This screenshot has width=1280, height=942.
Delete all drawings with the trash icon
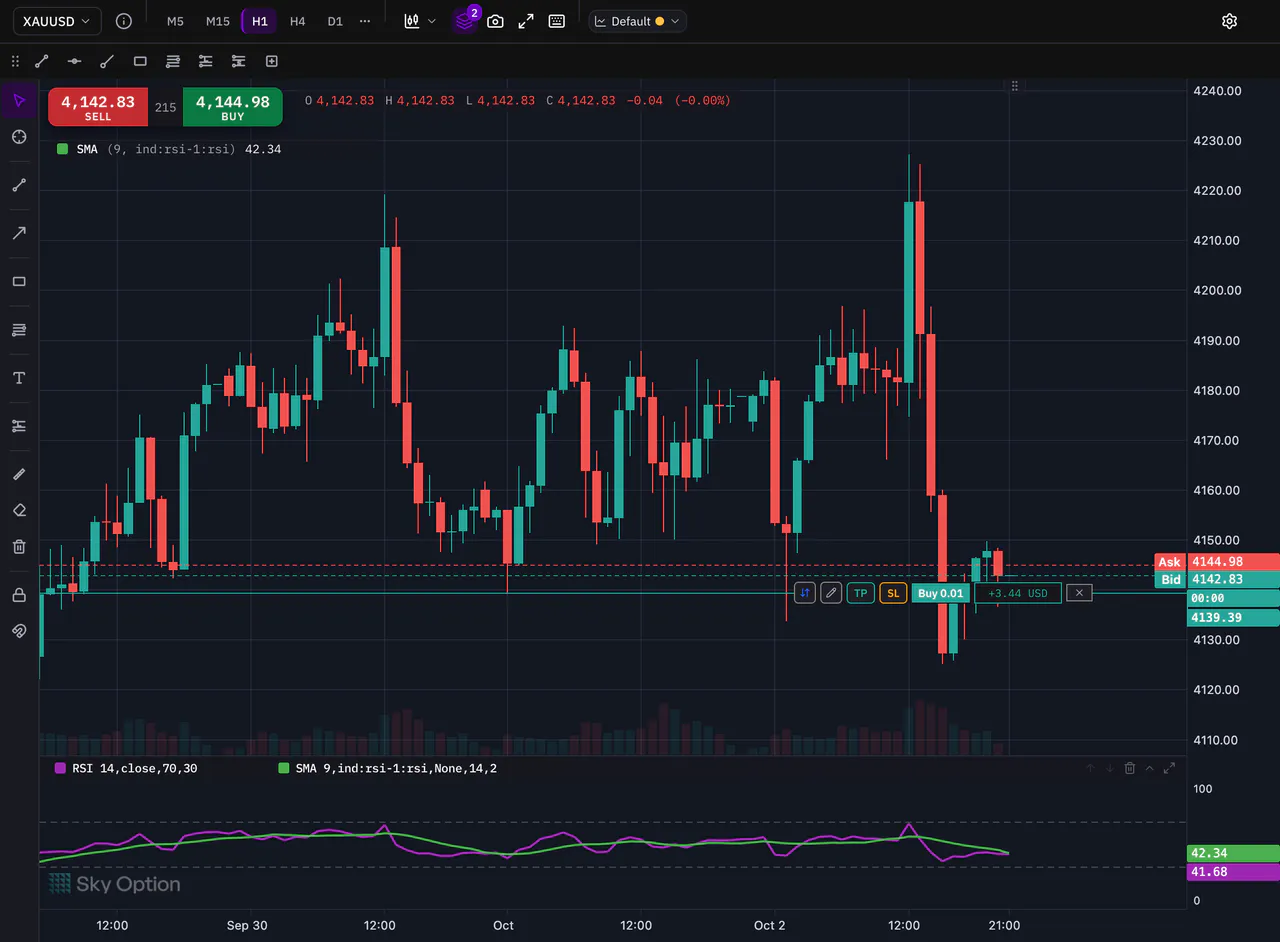pos(19,546)
